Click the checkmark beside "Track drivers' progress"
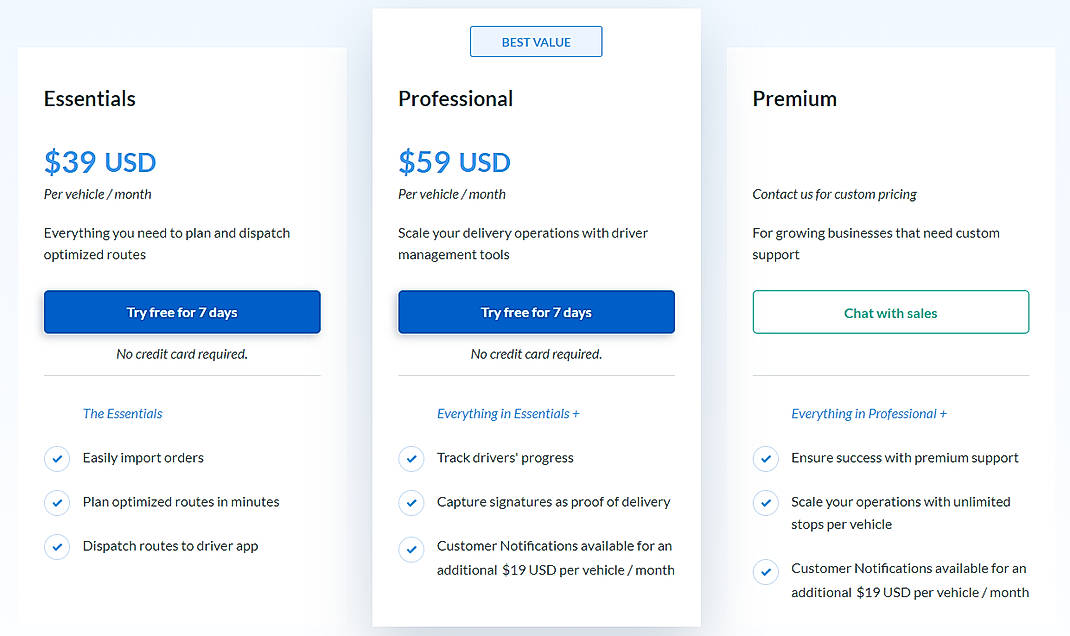Screen dimensions: 1070x636 pos(411,458)
